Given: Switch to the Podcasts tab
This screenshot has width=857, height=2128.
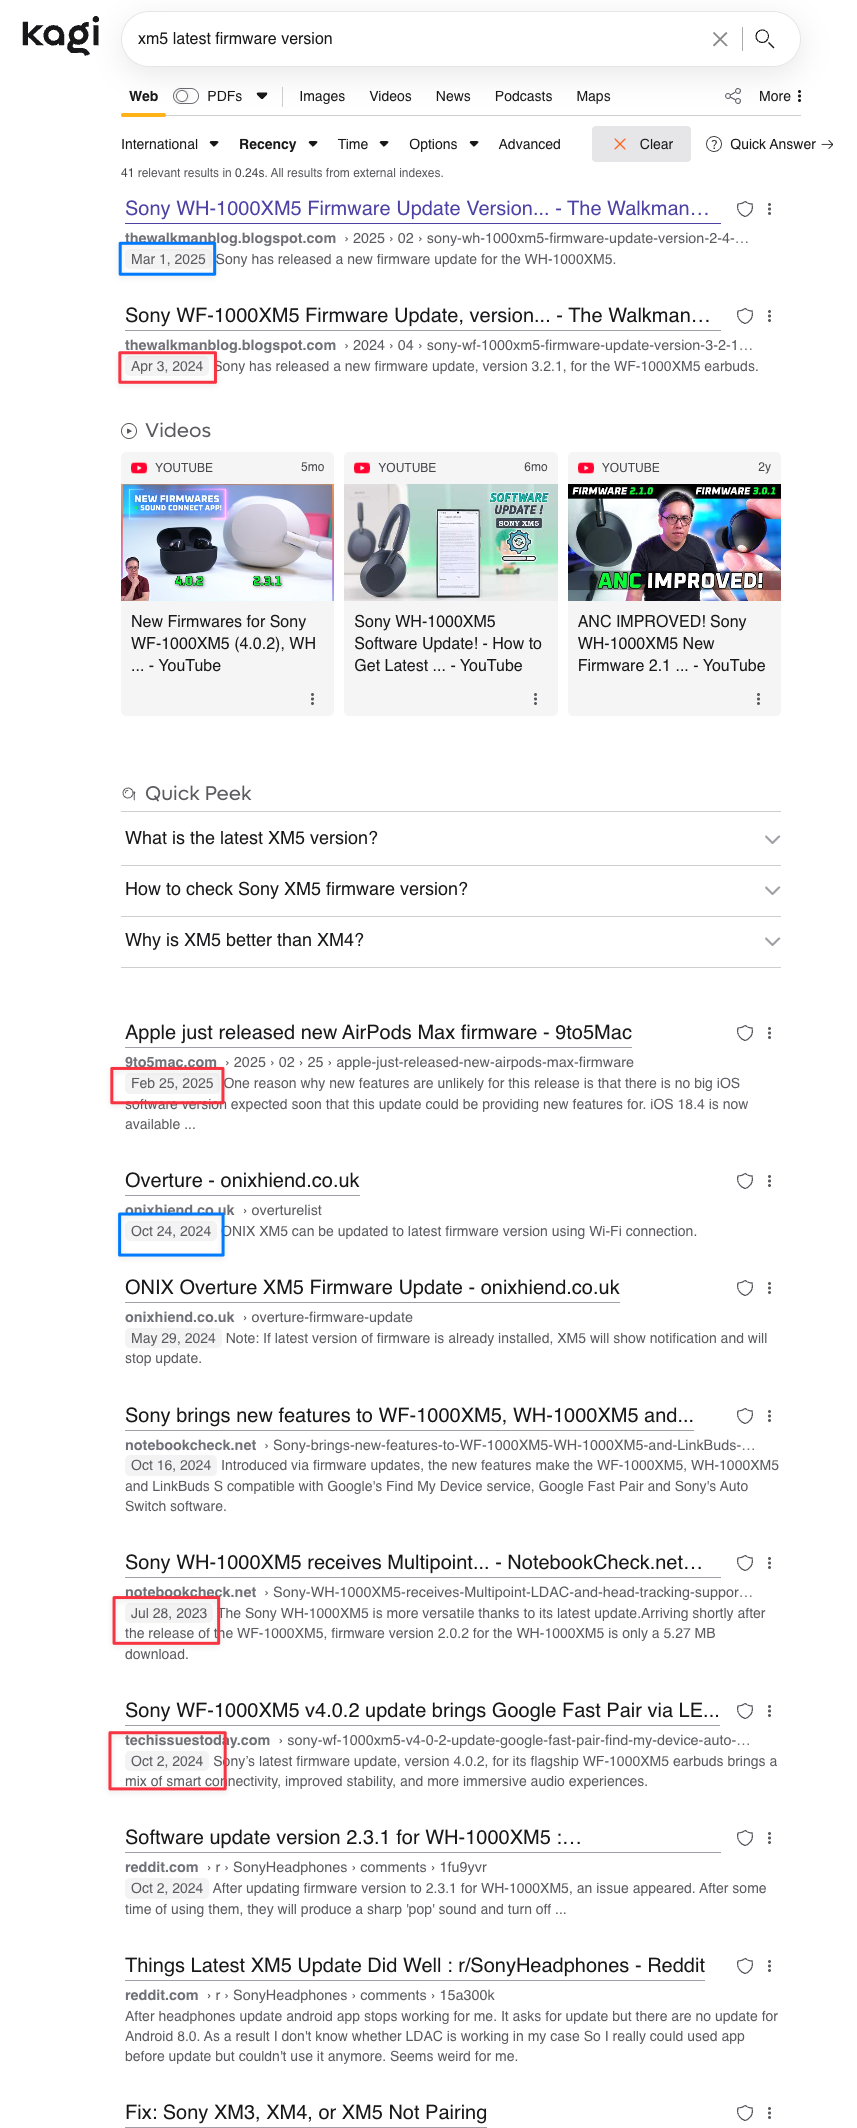Looking at the screenshot, I should pos(523,96).
